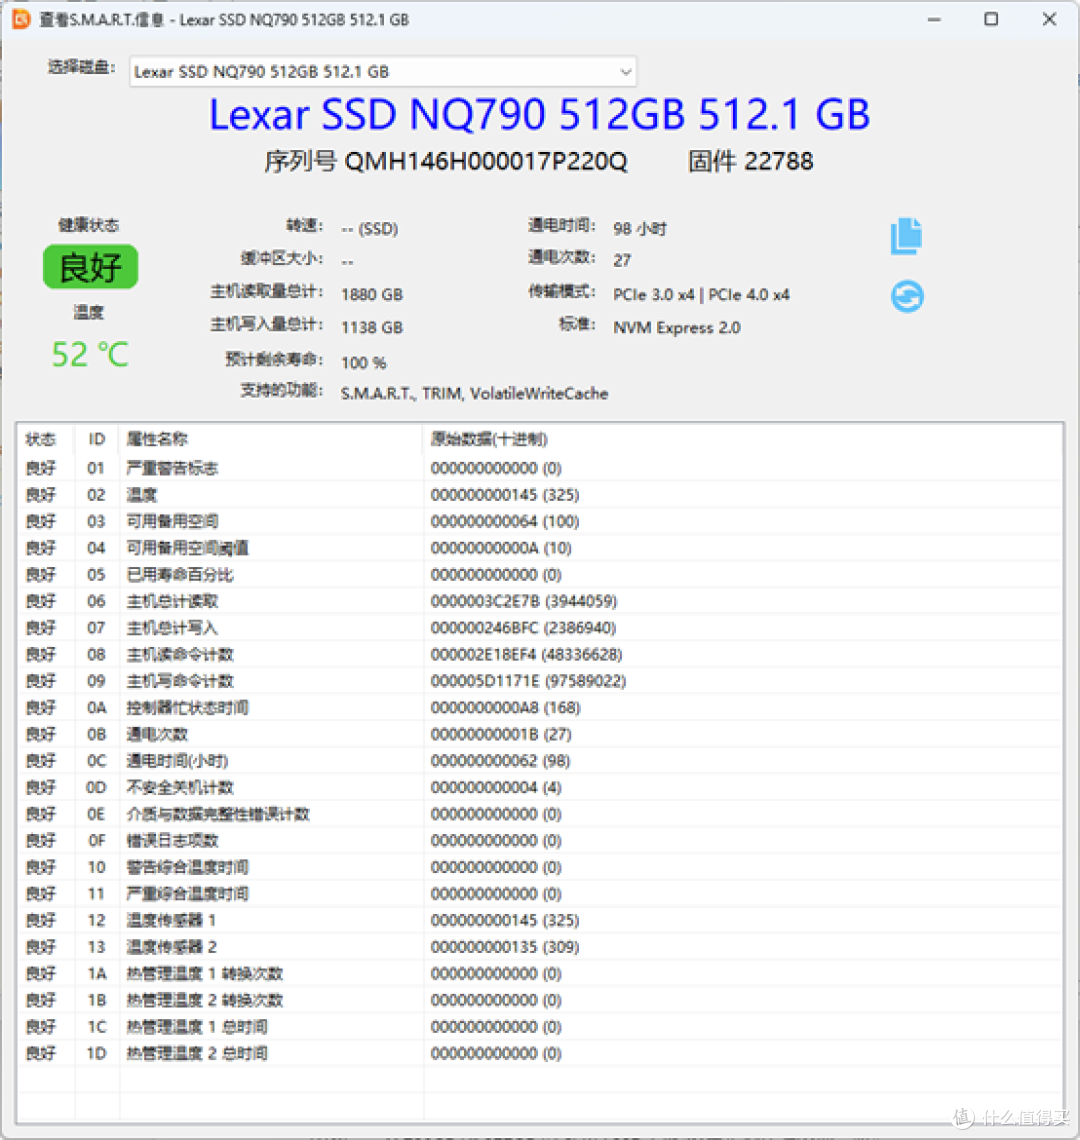This screenshot has height=1140, width=1080.
Task: Close the S.M.A.R.T. info window
Action: tap(1049, 20)
